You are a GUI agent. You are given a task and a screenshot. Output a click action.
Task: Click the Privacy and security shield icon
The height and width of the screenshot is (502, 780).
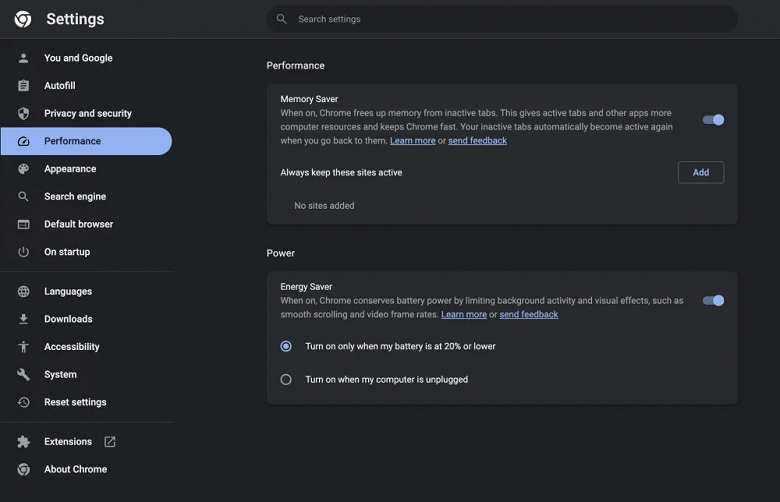(23, 114)
